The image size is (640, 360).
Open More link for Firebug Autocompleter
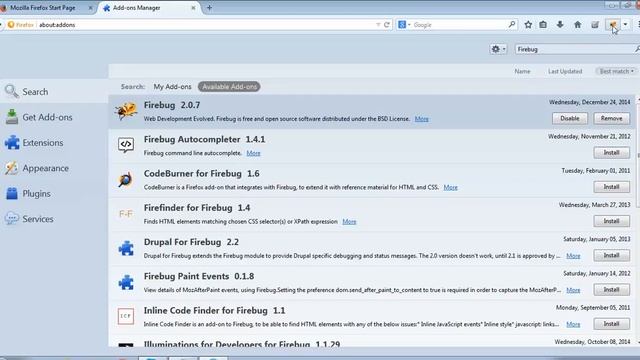pyautogui.click(x=253, y=153)
